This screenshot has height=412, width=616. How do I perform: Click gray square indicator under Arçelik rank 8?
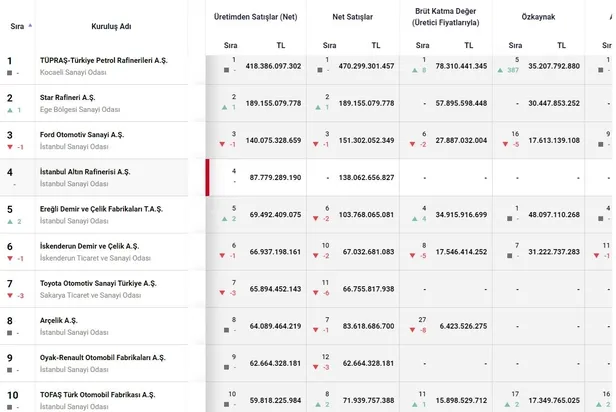[10, 331]
